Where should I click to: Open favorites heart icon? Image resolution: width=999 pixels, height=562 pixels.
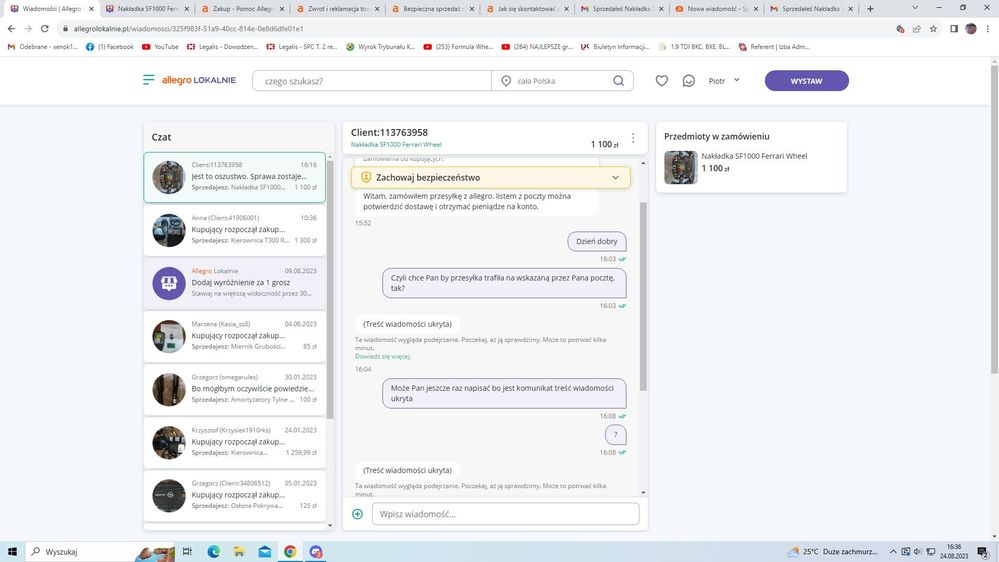[x=661, y=81]
